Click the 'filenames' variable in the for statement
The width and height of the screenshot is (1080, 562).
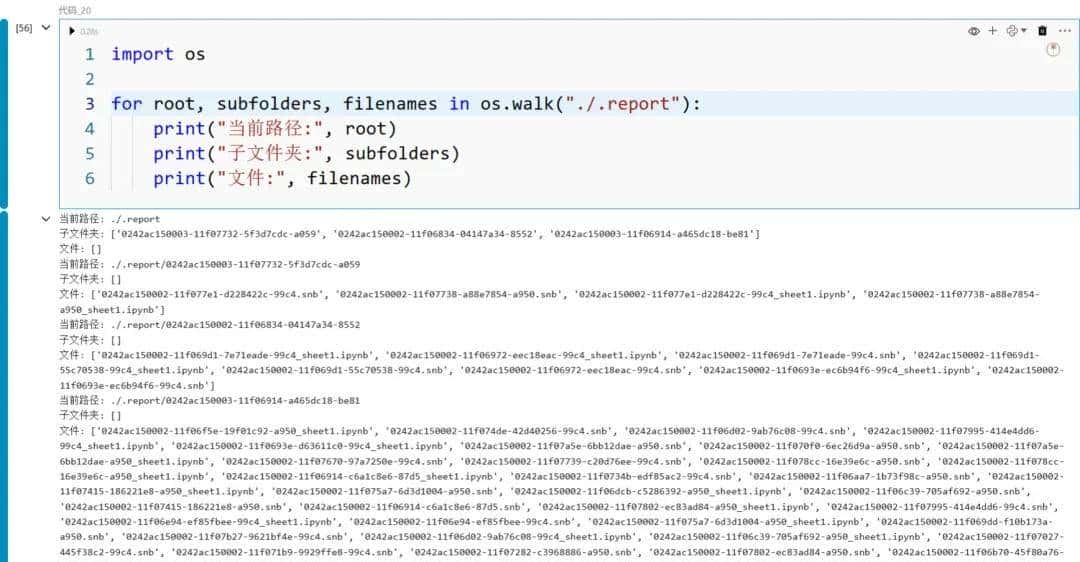[x=390, y=104]
